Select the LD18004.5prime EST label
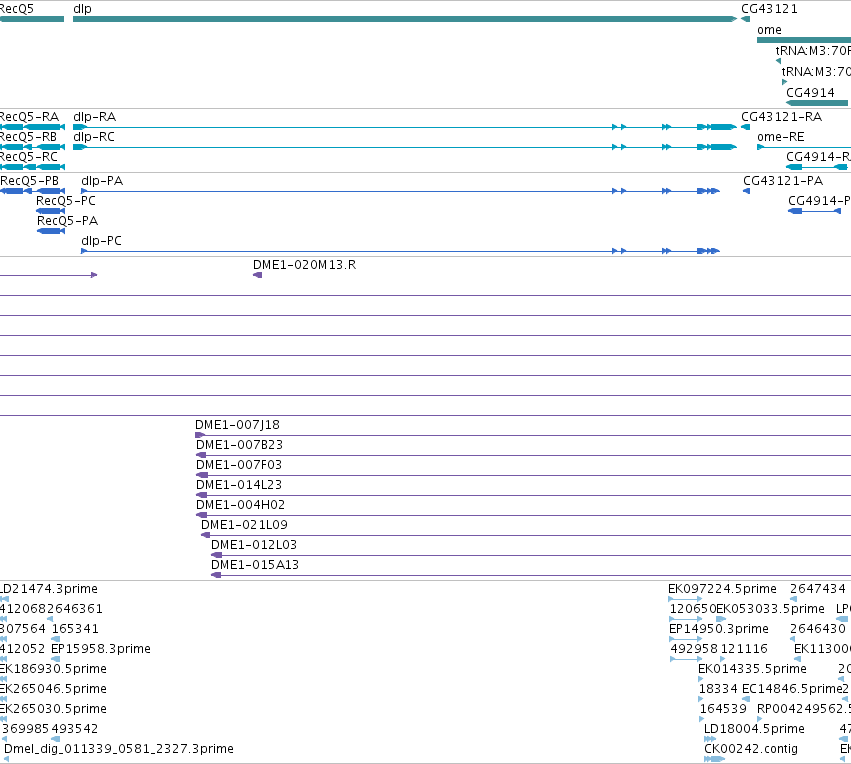 coord(754,729)
